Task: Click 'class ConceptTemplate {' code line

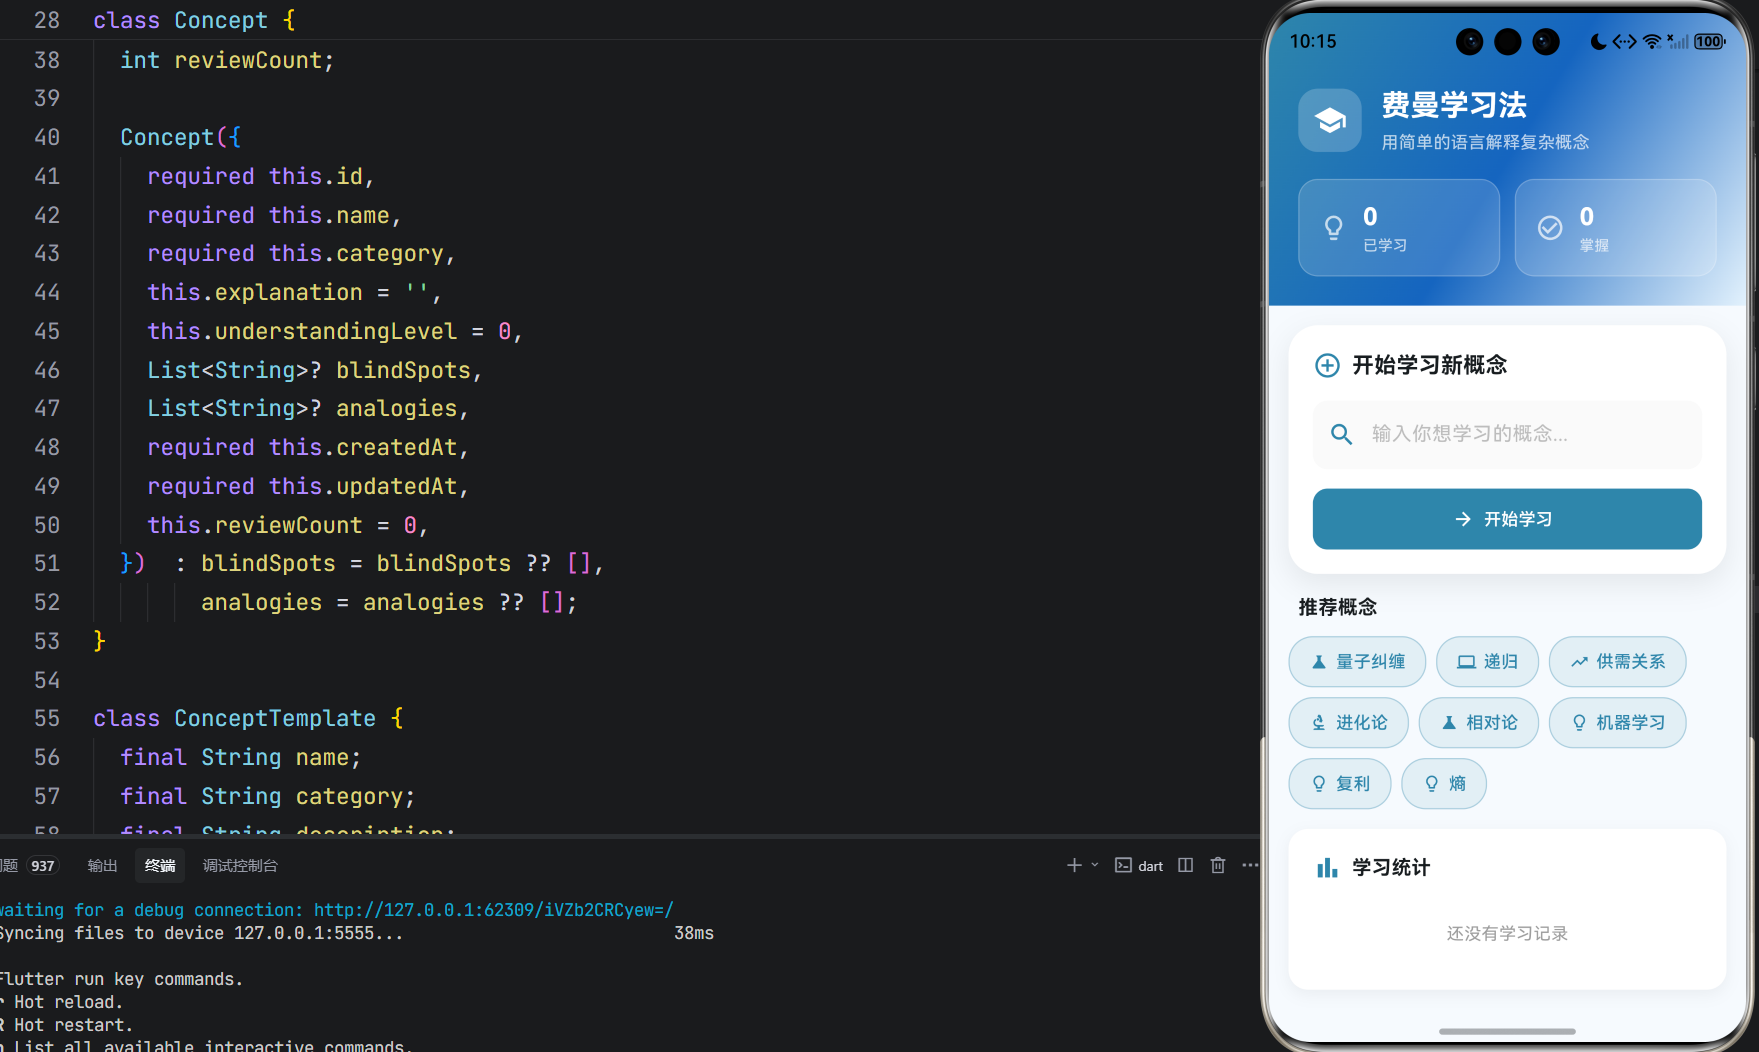Action: tap(248, 719)
